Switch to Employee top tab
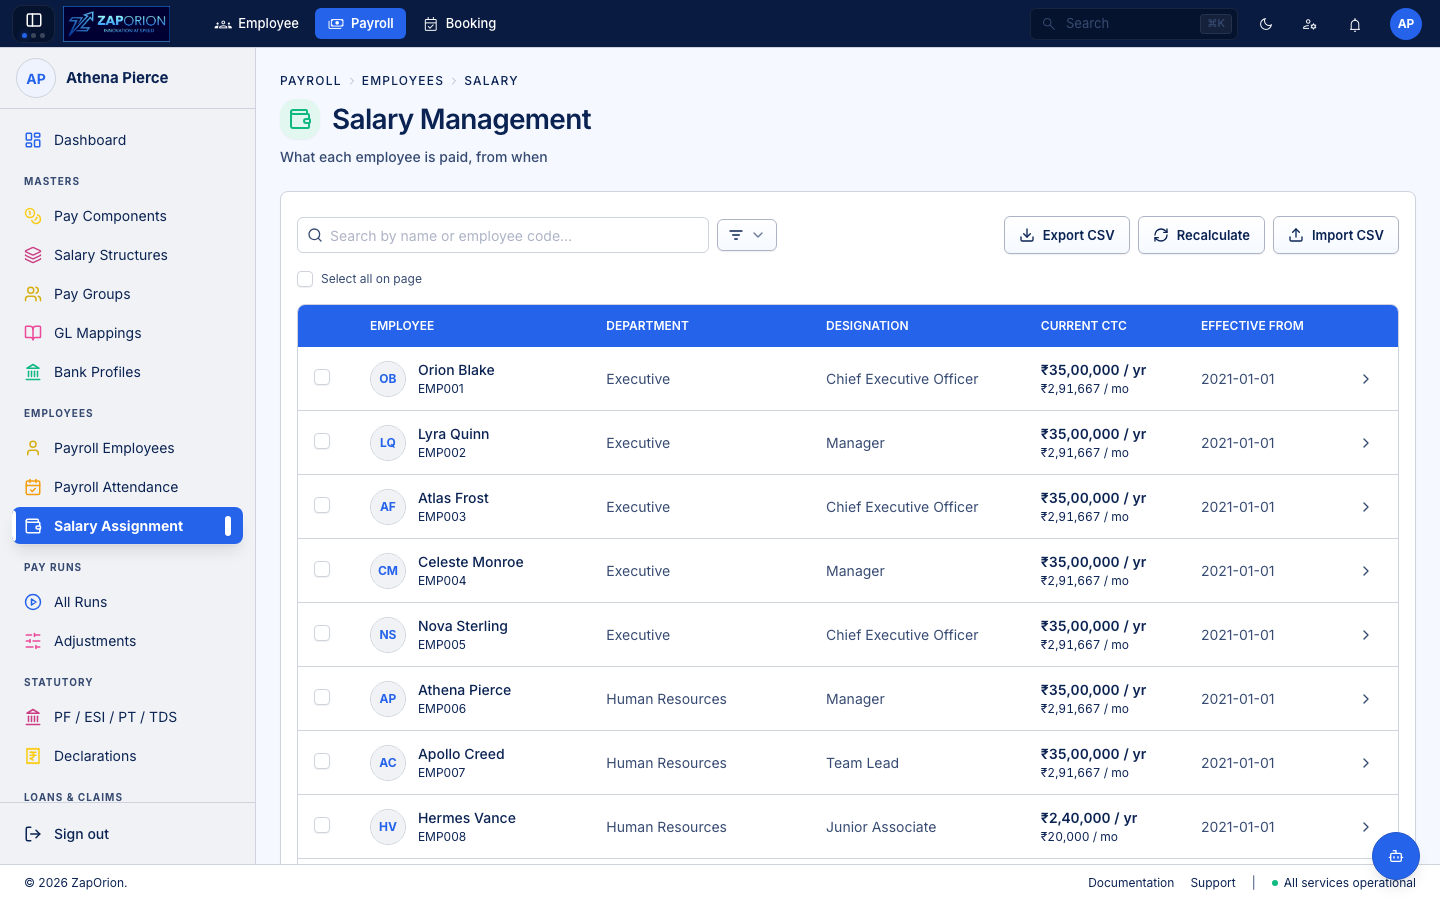1440x900 pixels. click(257, 23)
